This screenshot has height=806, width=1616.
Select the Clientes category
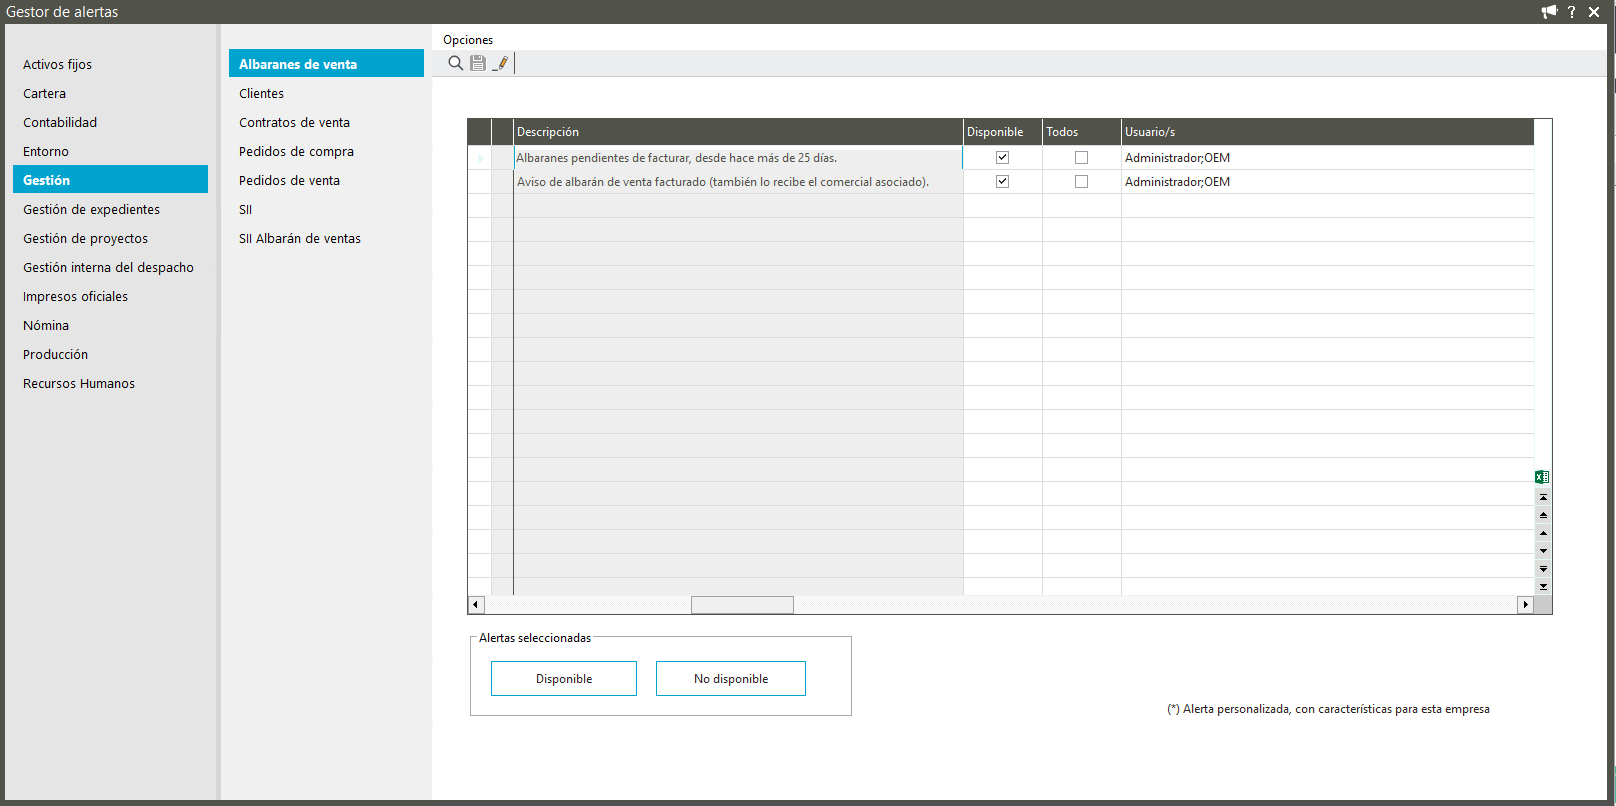click(326, 93)
